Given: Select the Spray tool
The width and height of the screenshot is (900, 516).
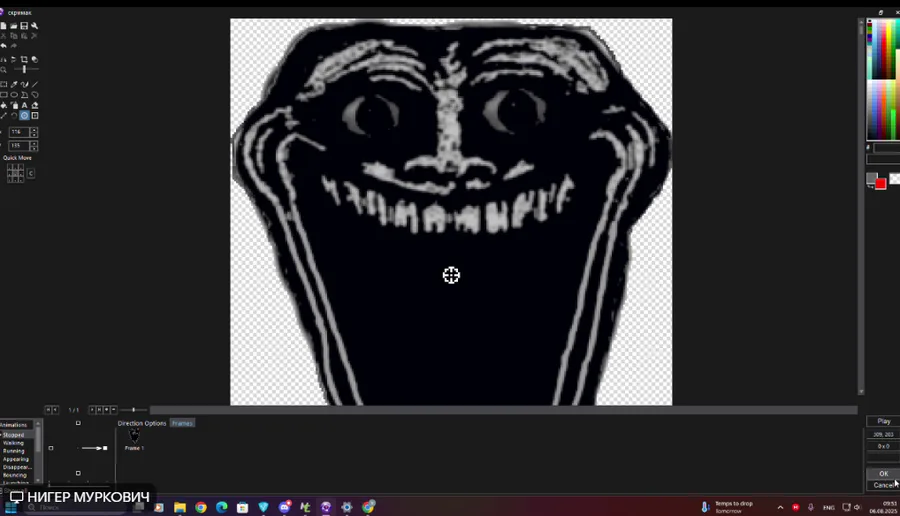Looking at the screenshot, I should [x=14, y=105].
